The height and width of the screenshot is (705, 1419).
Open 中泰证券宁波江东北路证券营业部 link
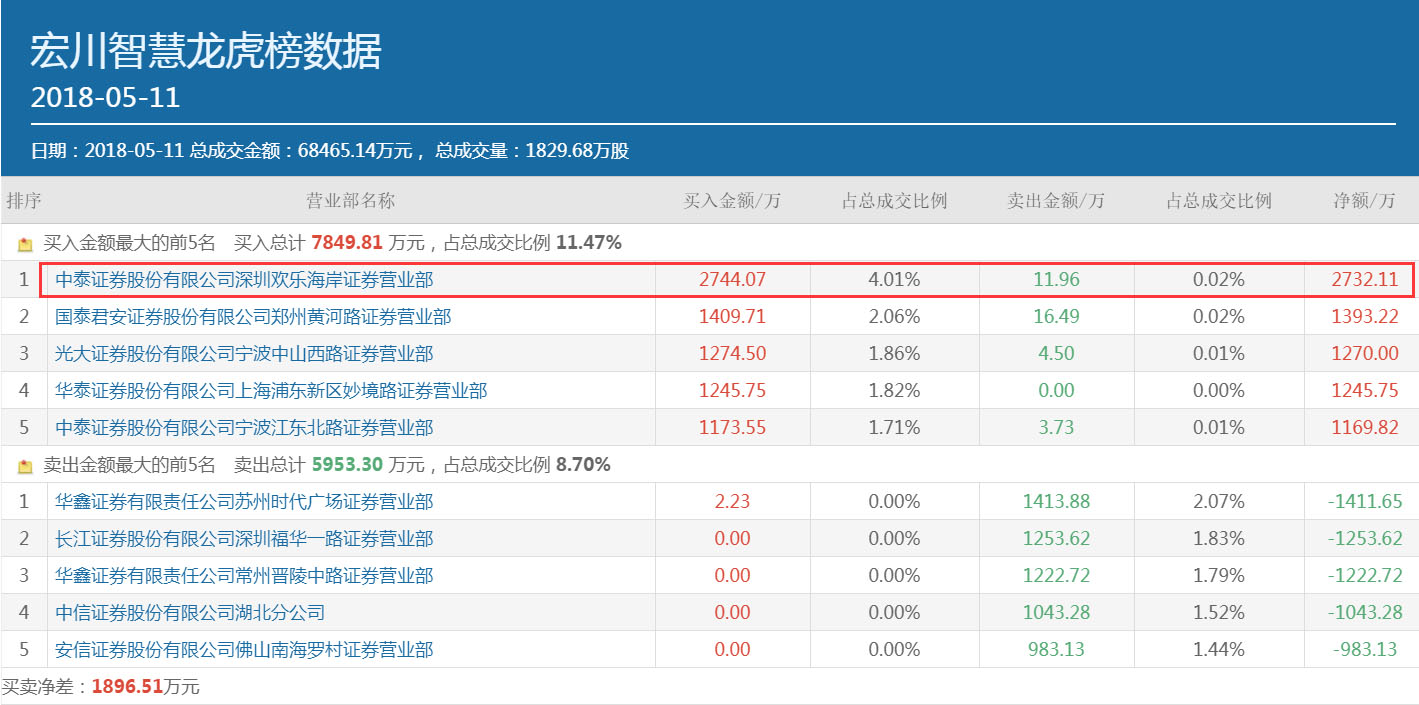(x=244, y=428)
